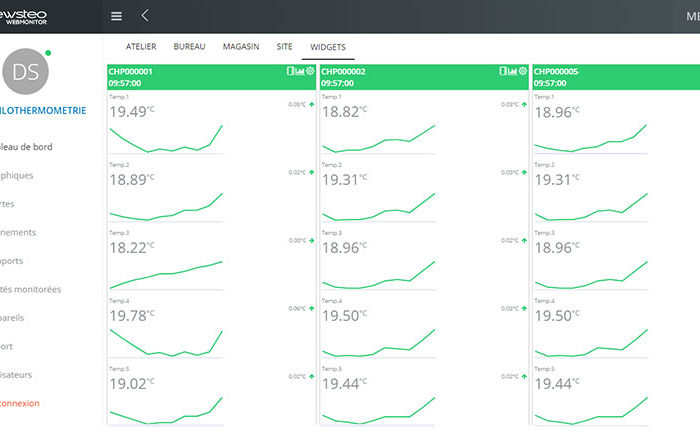Screen dimensions: 700x436
Task: Click trend arrow for CHP000001 Temp.5
Action: click(312, 377)
